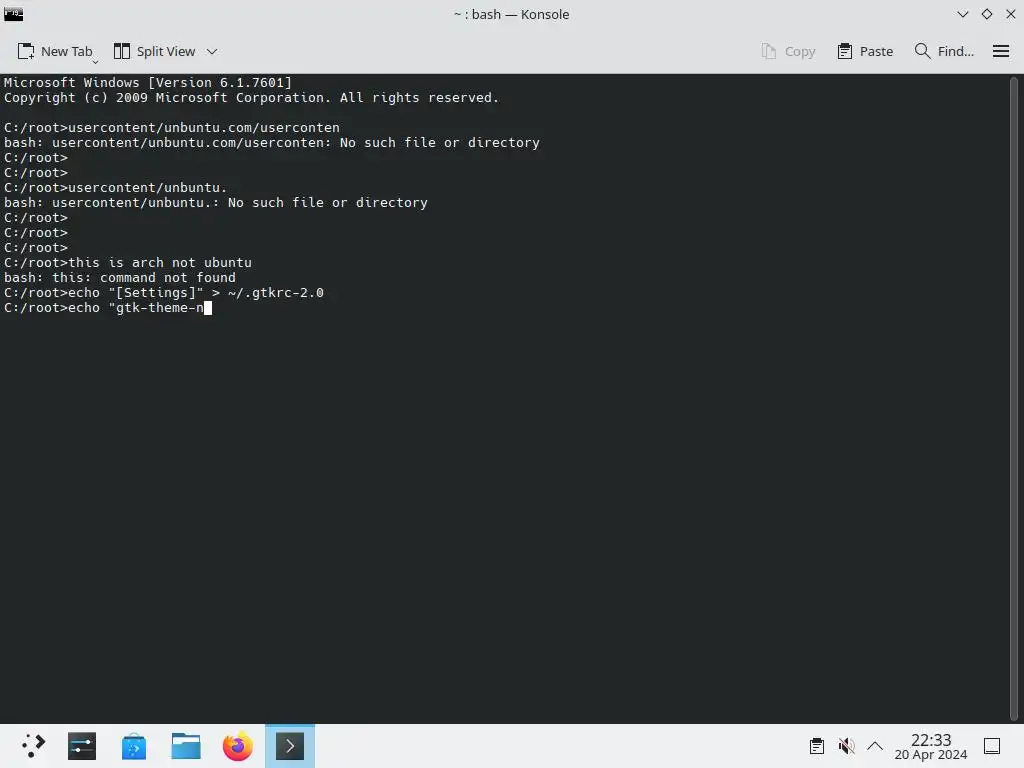Paste clipboard contents using Paste button

[865, 52]
